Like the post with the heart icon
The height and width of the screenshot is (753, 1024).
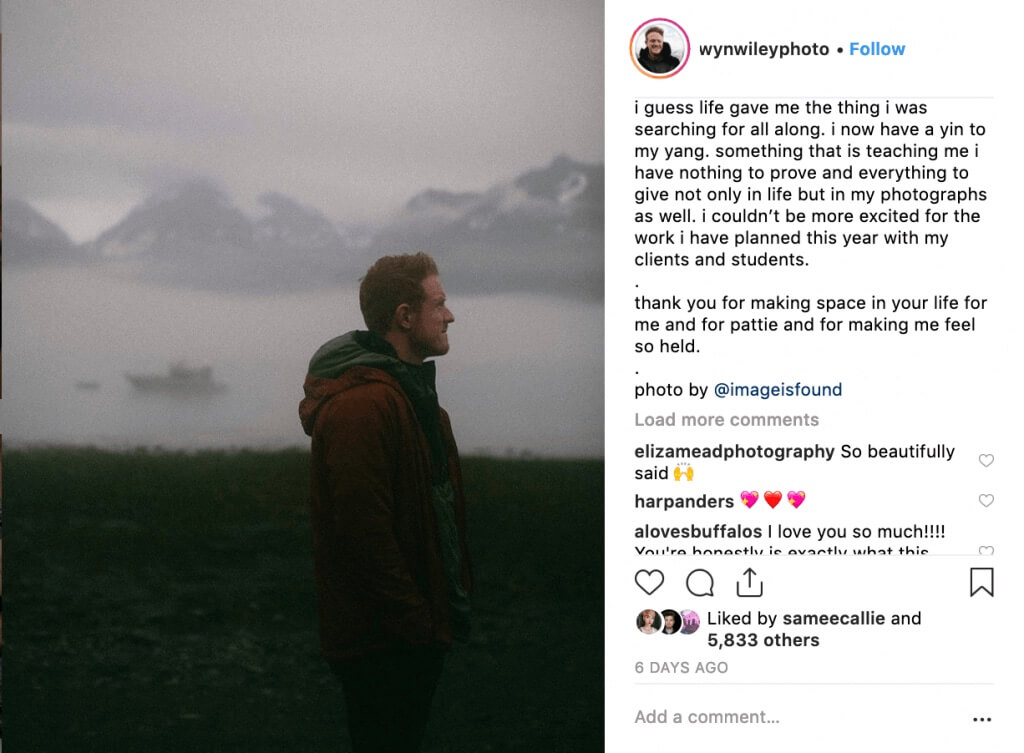point(649,582)
